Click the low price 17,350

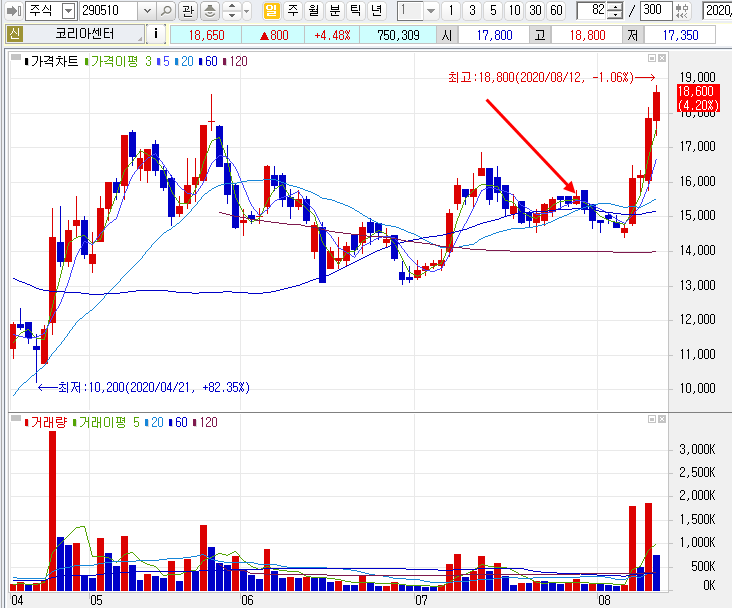(x=680, y=35)
